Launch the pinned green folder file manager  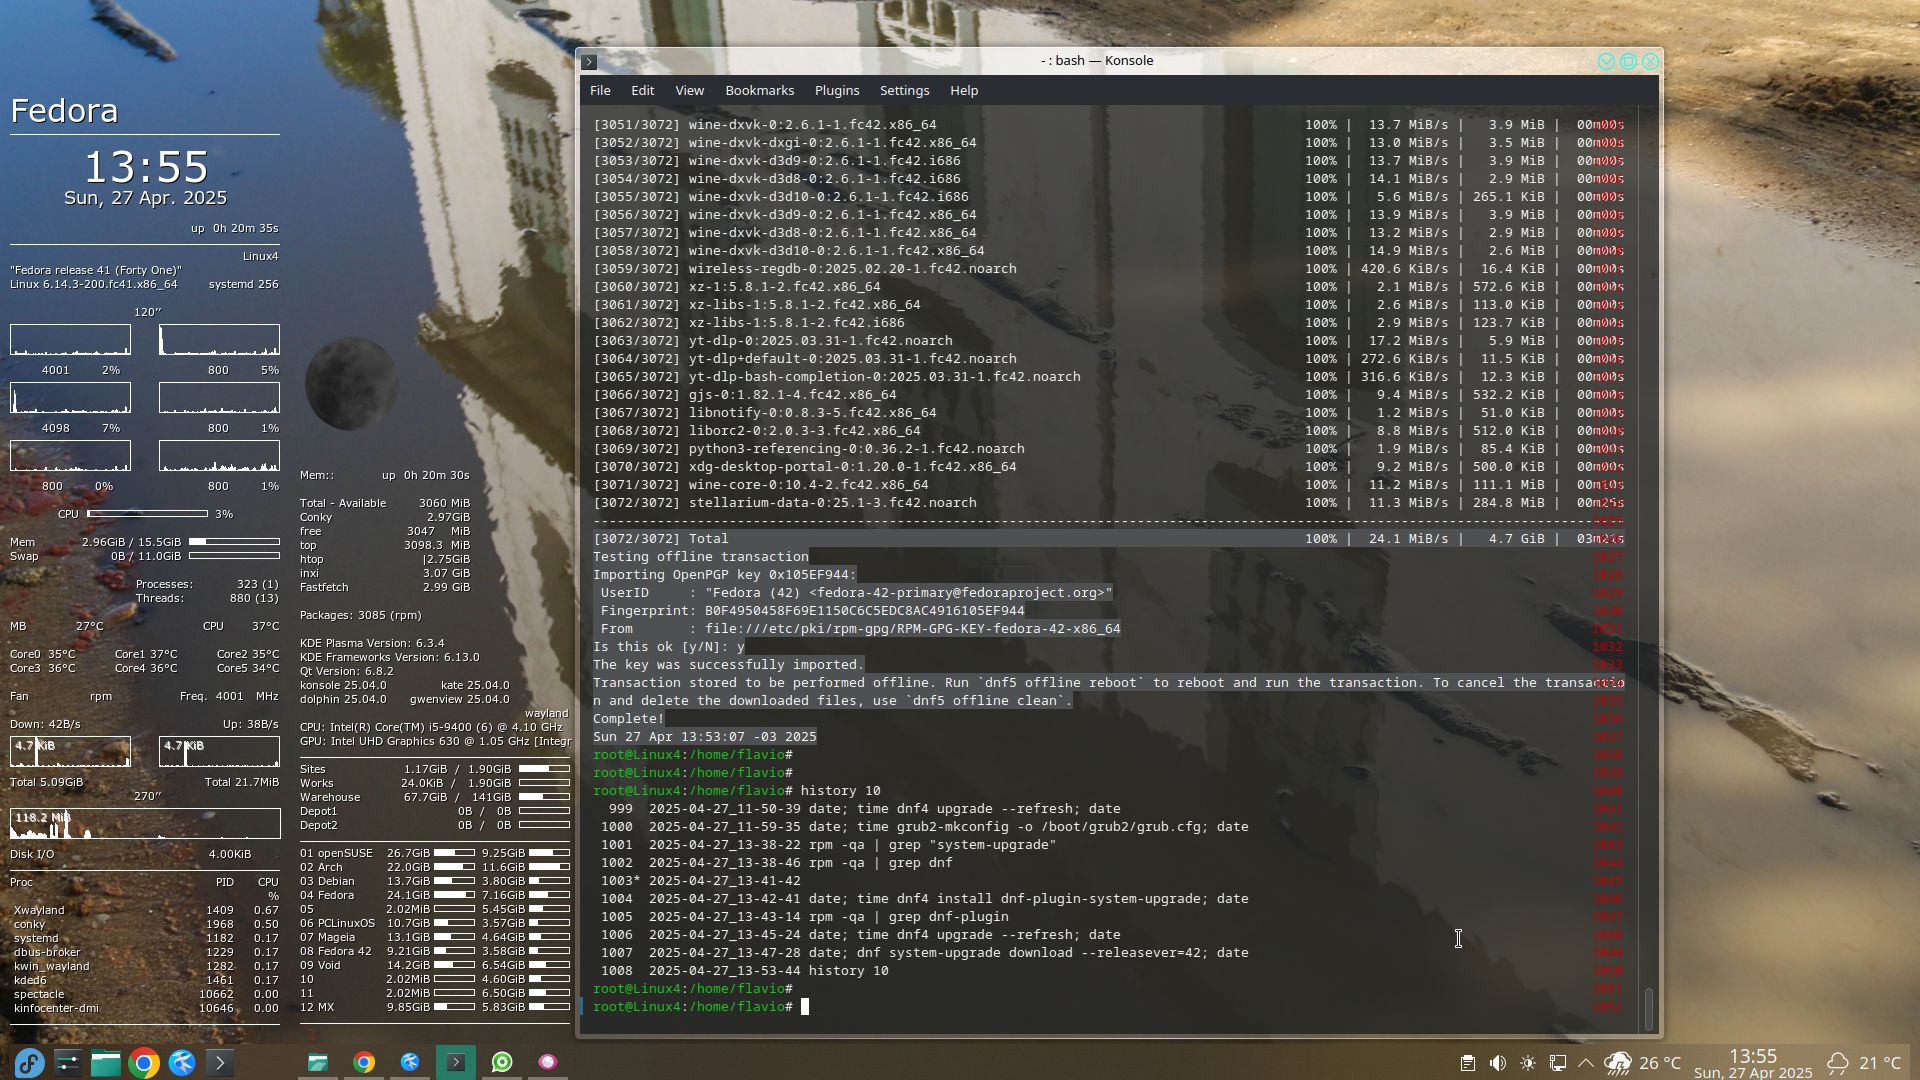click(x=105, y=1062)
